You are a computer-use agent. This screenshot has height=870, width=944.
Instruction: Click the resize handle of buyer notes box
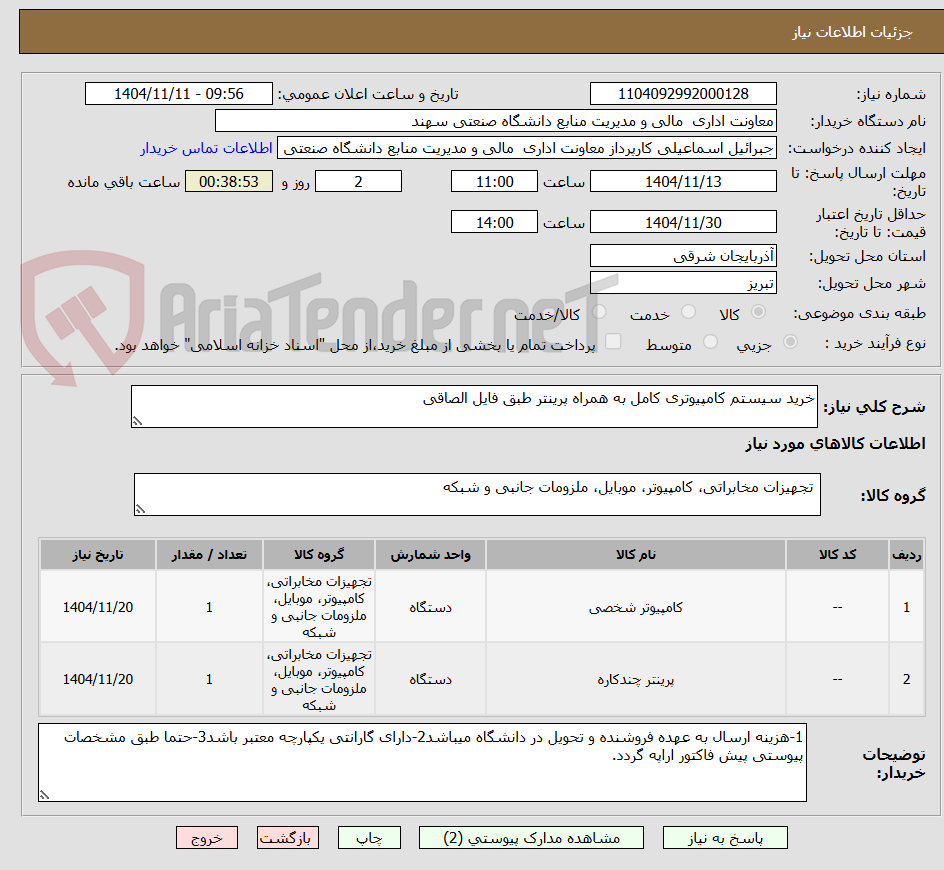point(44,795)
